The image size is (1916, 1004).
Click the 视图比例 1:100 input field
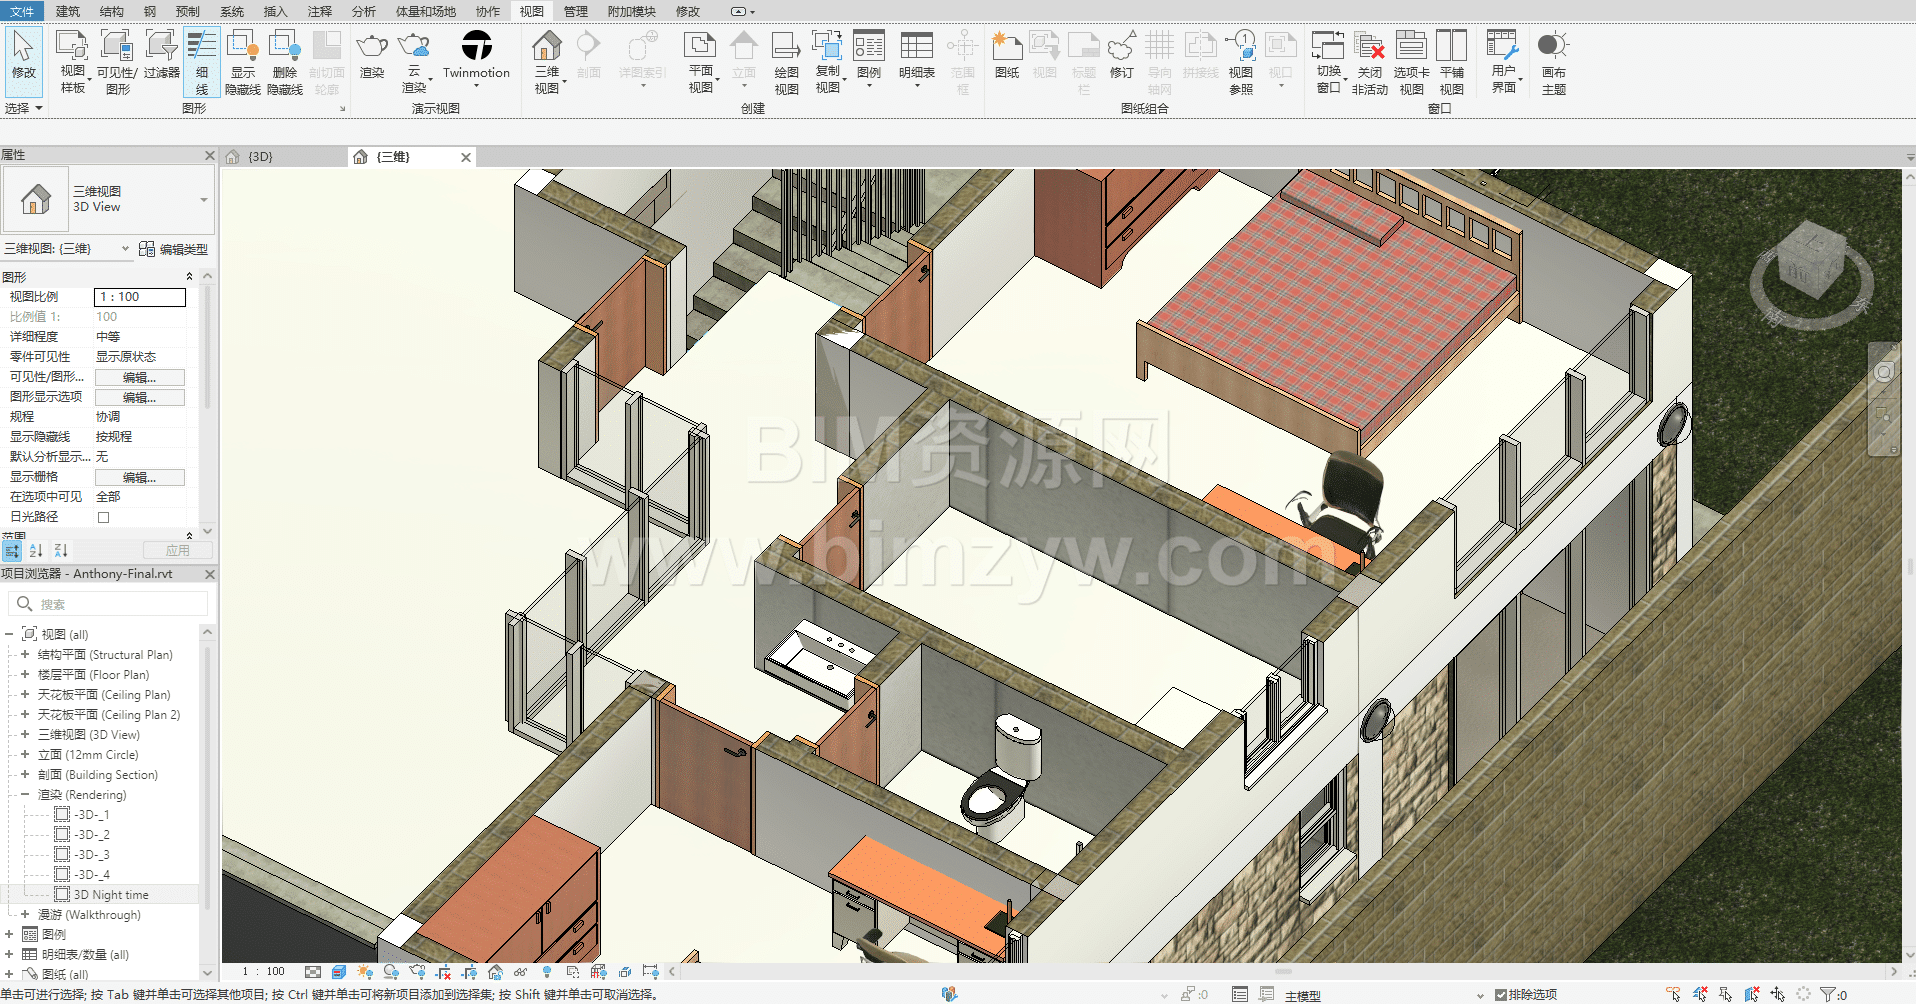click(x=140, y=297)
